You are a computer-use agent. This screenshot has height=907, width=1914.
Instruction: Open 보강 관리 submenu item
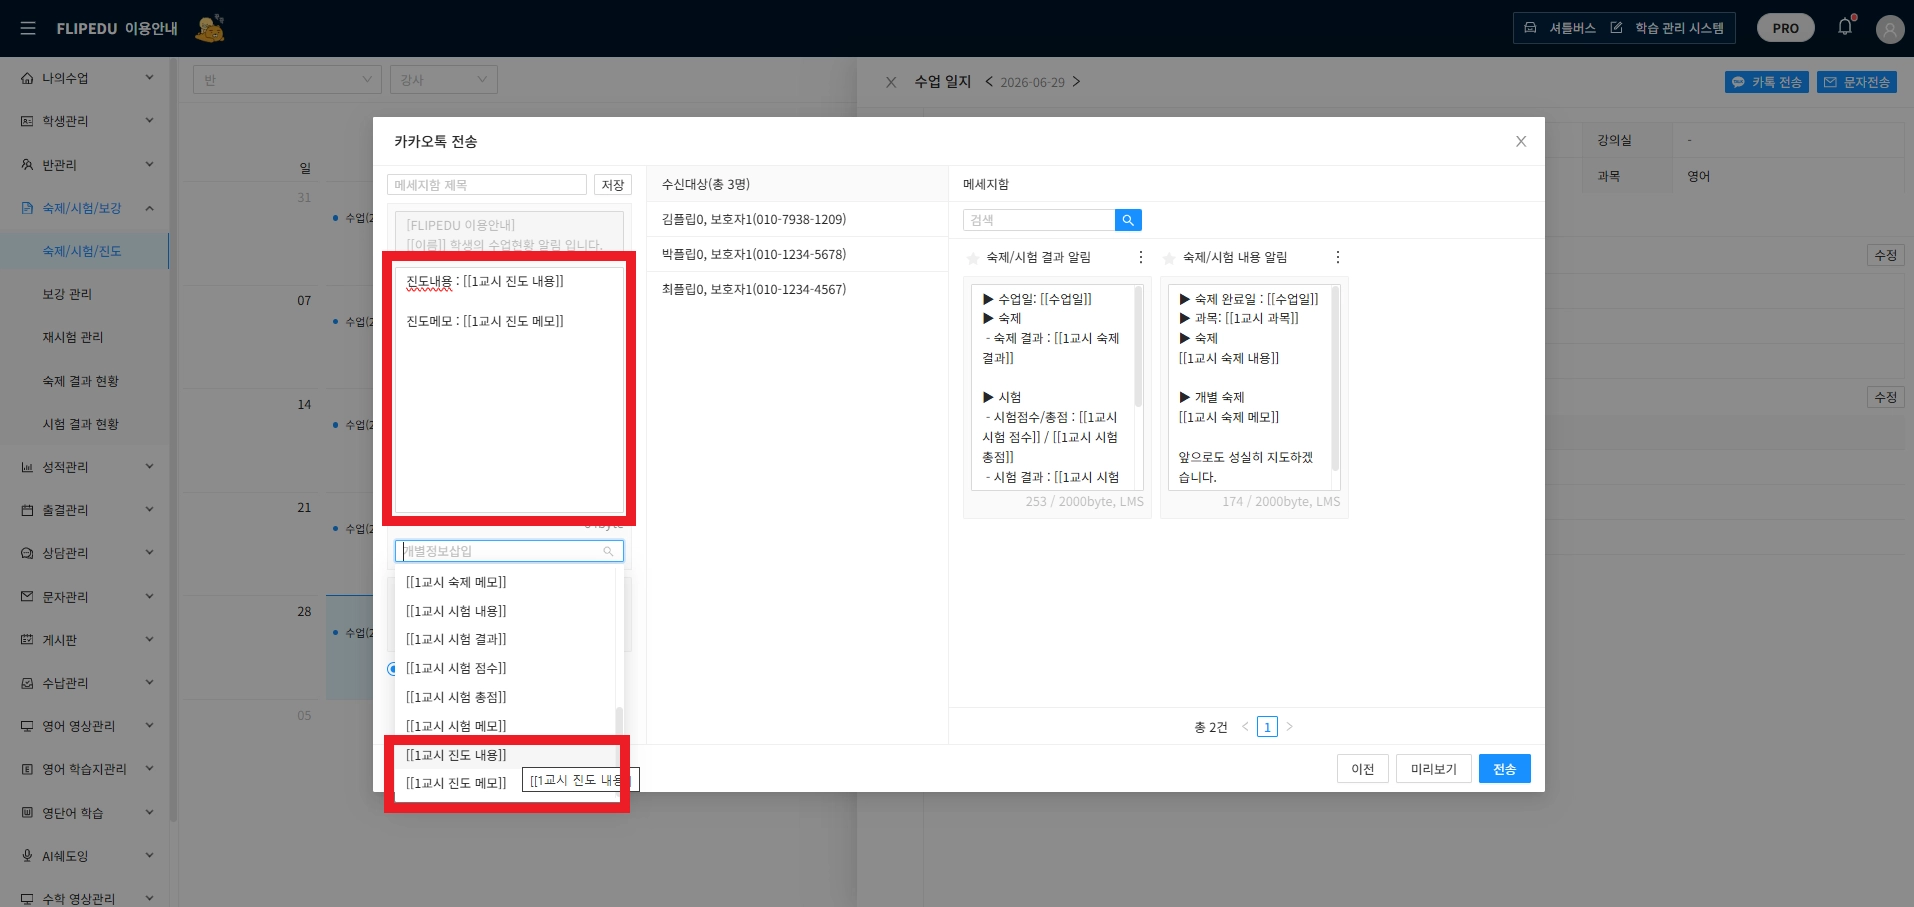pyautogui.click(x=67, y=294)
